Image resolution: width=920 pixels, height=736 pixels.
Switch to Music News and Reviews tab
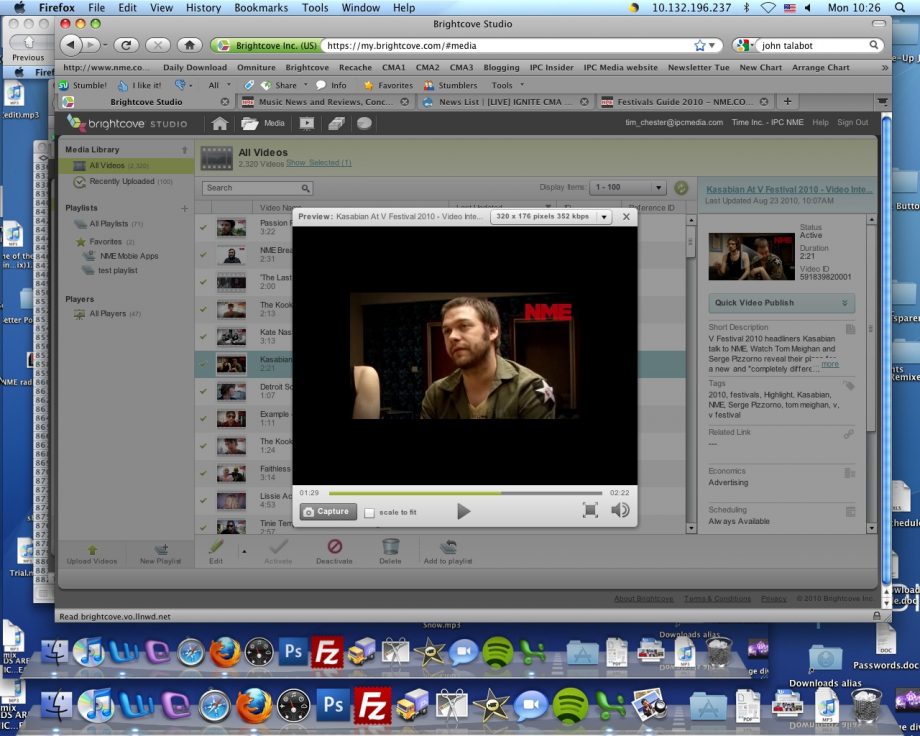tap(326, 102)
